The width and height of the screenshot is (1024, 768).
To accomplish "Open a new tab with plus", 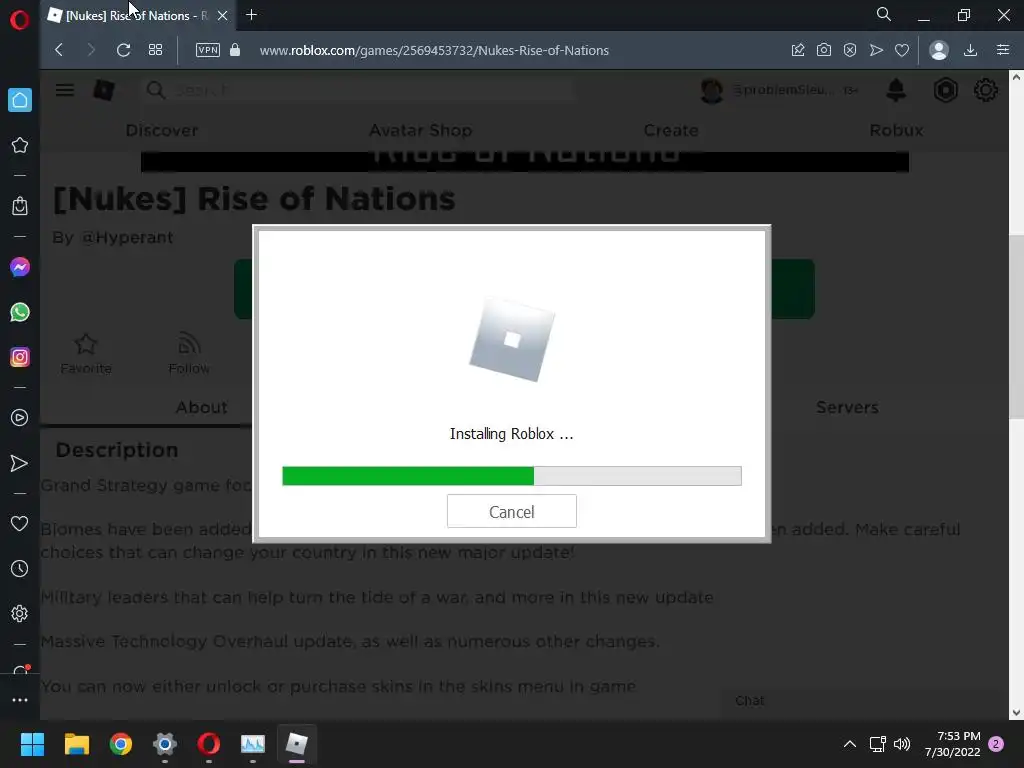I will pos(251,14).
